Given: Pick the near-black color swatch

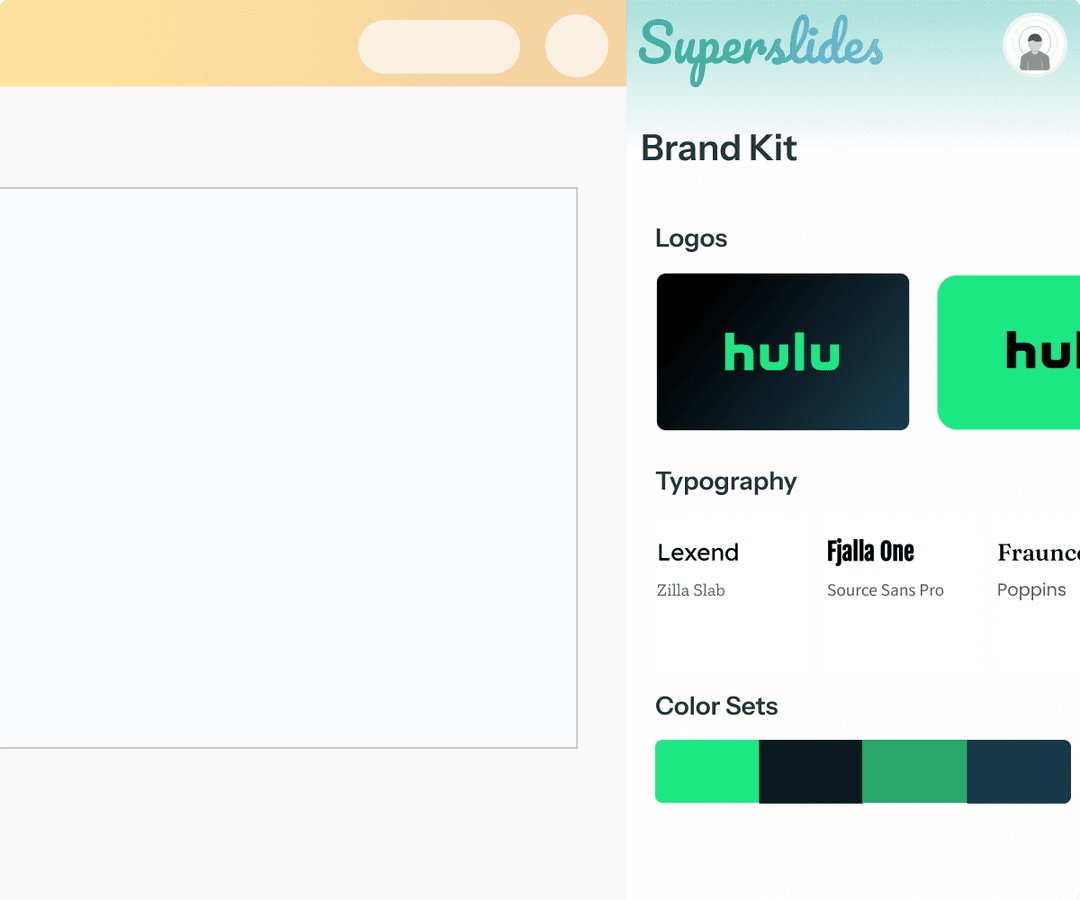Looking at the screenshot, I should (x=811, y=771).
